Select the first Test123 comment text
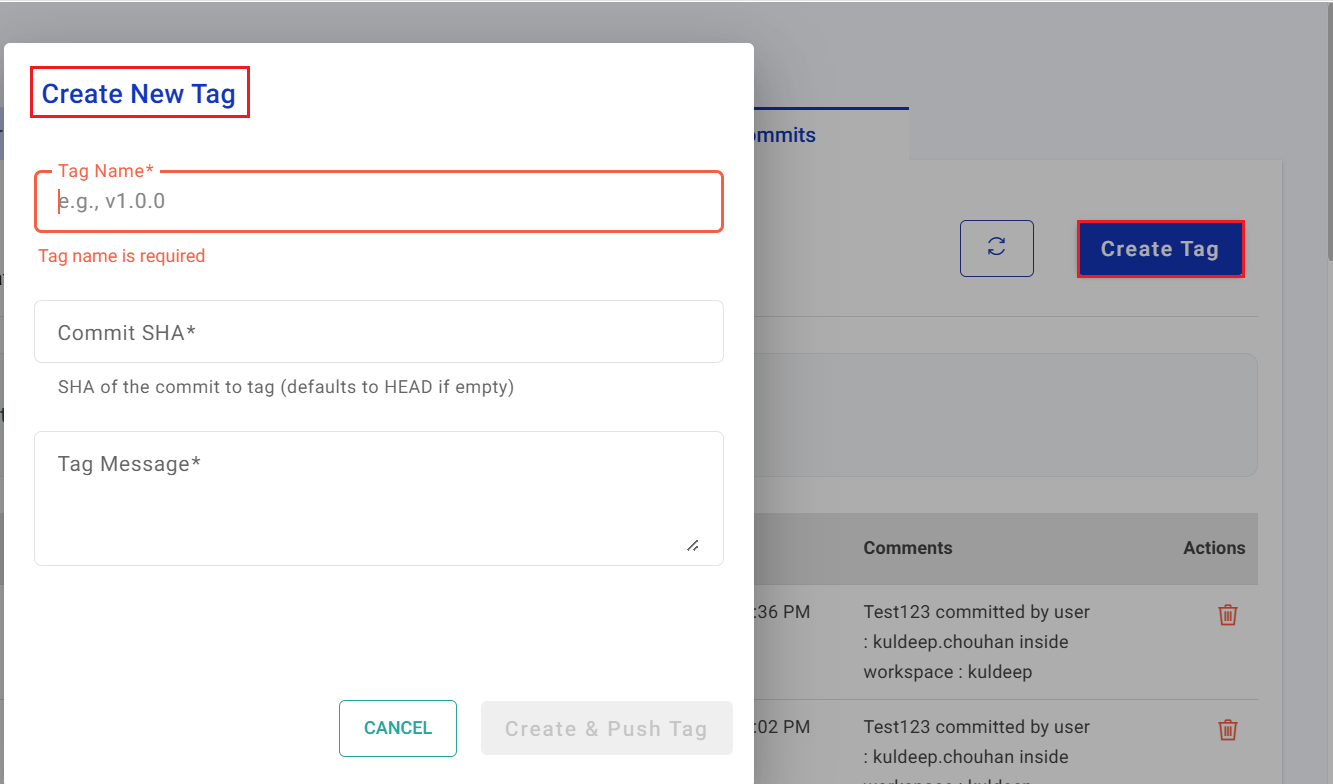1333x784 pixels. tap(975, 641)
